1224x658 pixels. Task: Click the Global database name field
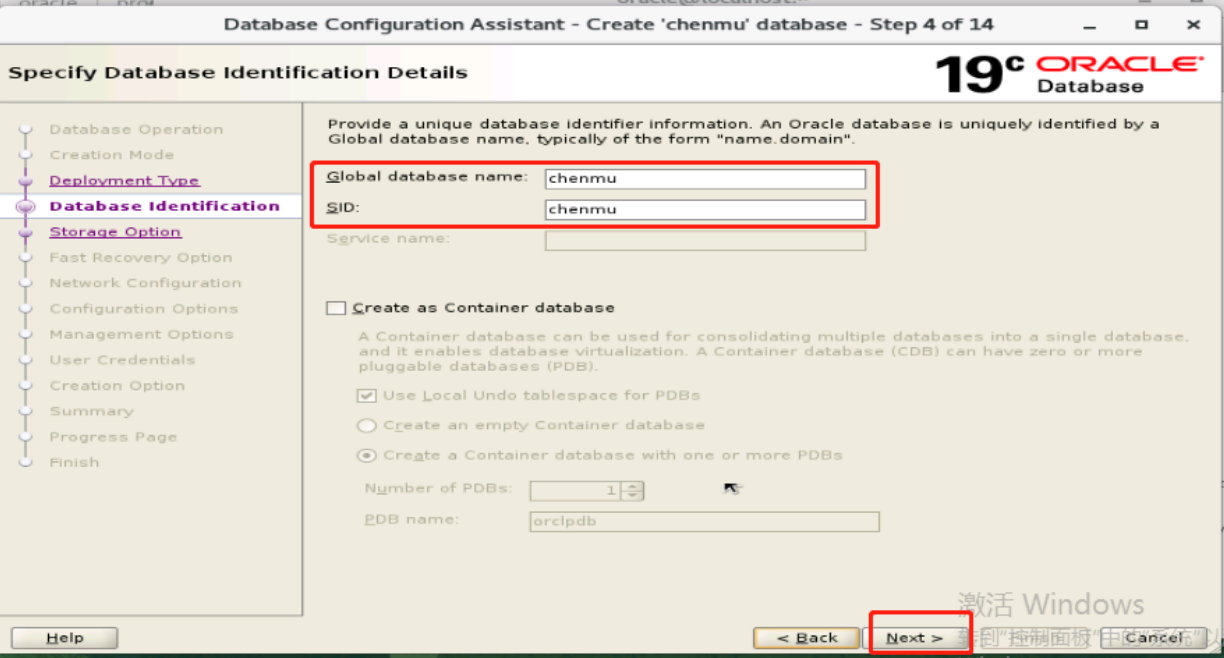point(705,179)
